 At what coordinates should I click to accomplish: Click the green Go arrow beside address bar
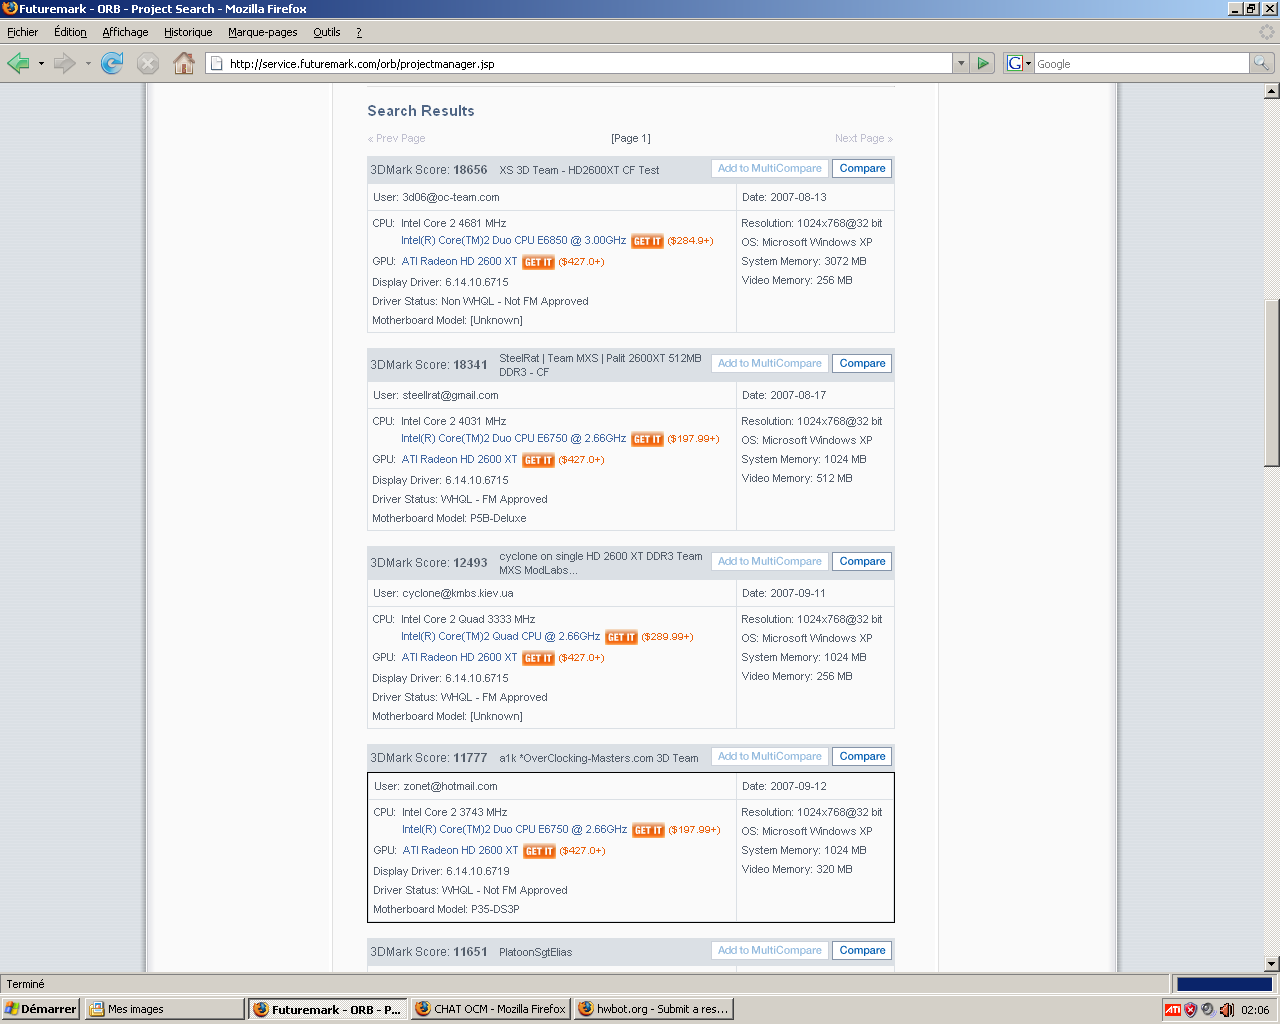(983, 63)
